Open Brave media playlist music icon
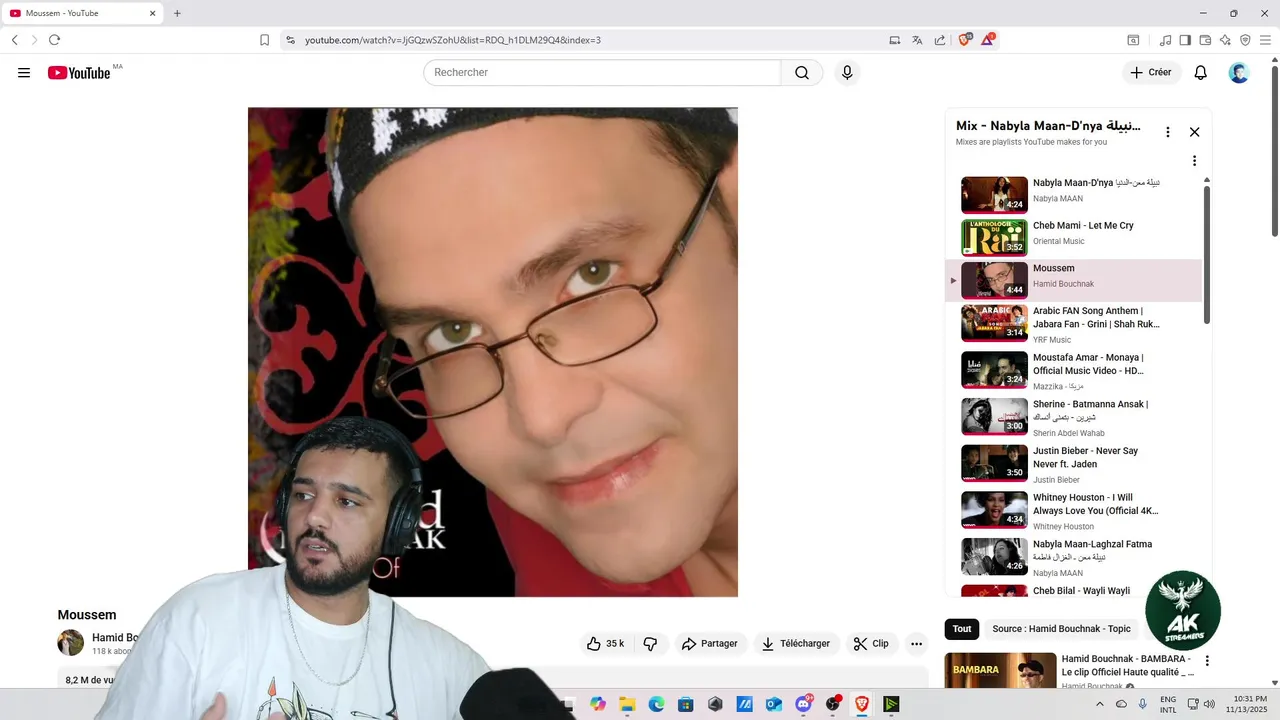The image size is (1280, 720). coord(1165,40)
